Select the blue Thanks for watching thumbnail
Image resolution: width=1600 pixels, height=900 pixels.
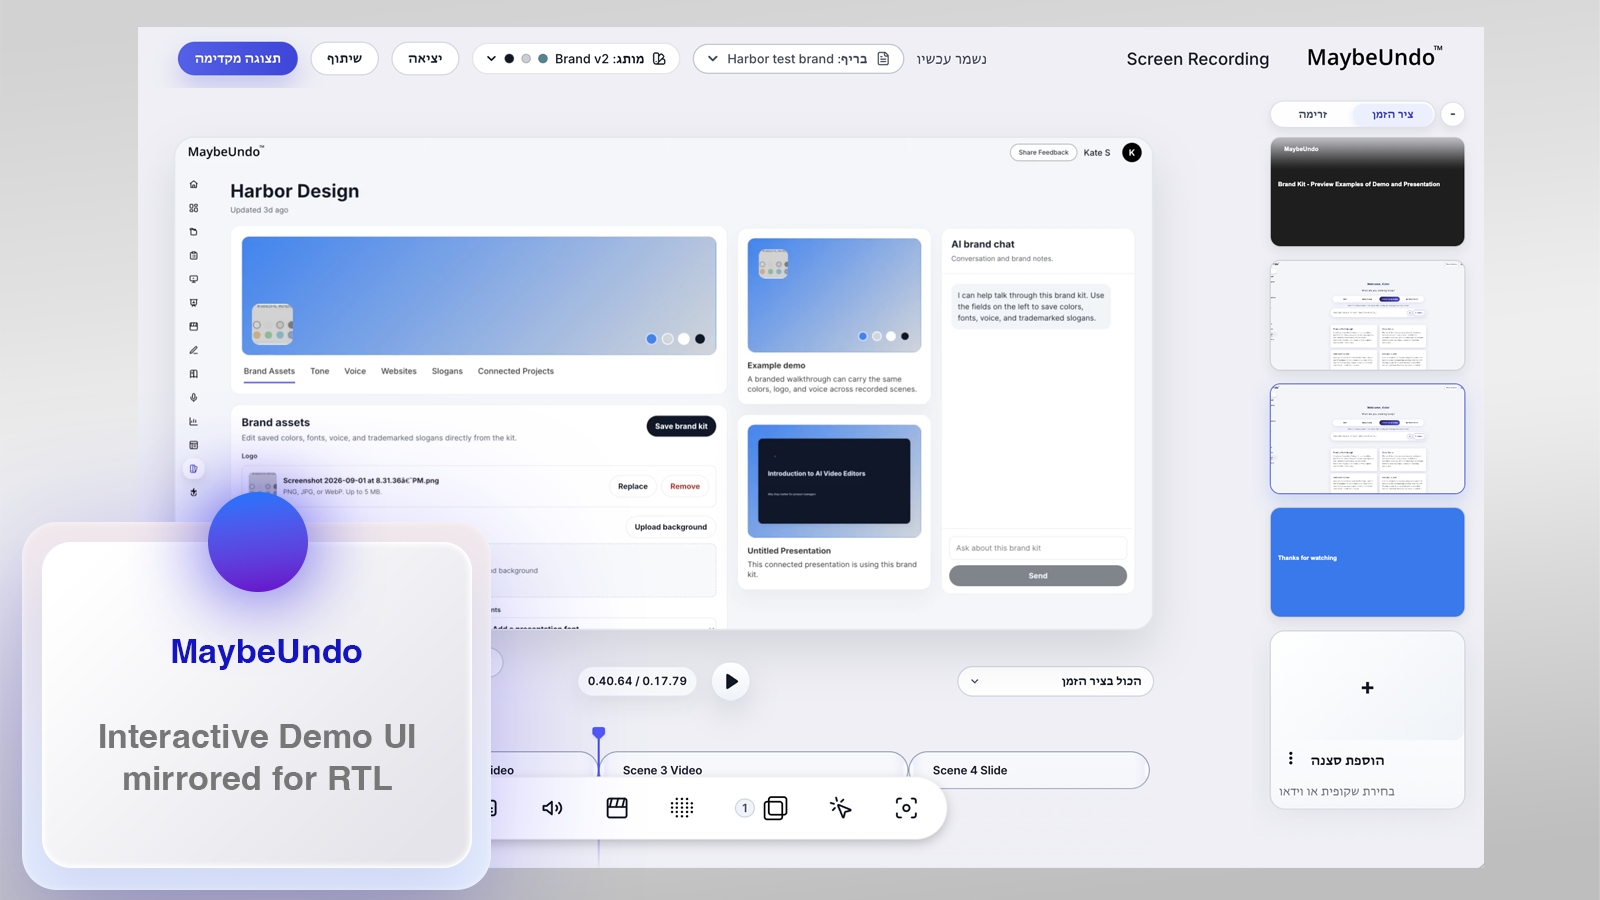(1367, 562)
